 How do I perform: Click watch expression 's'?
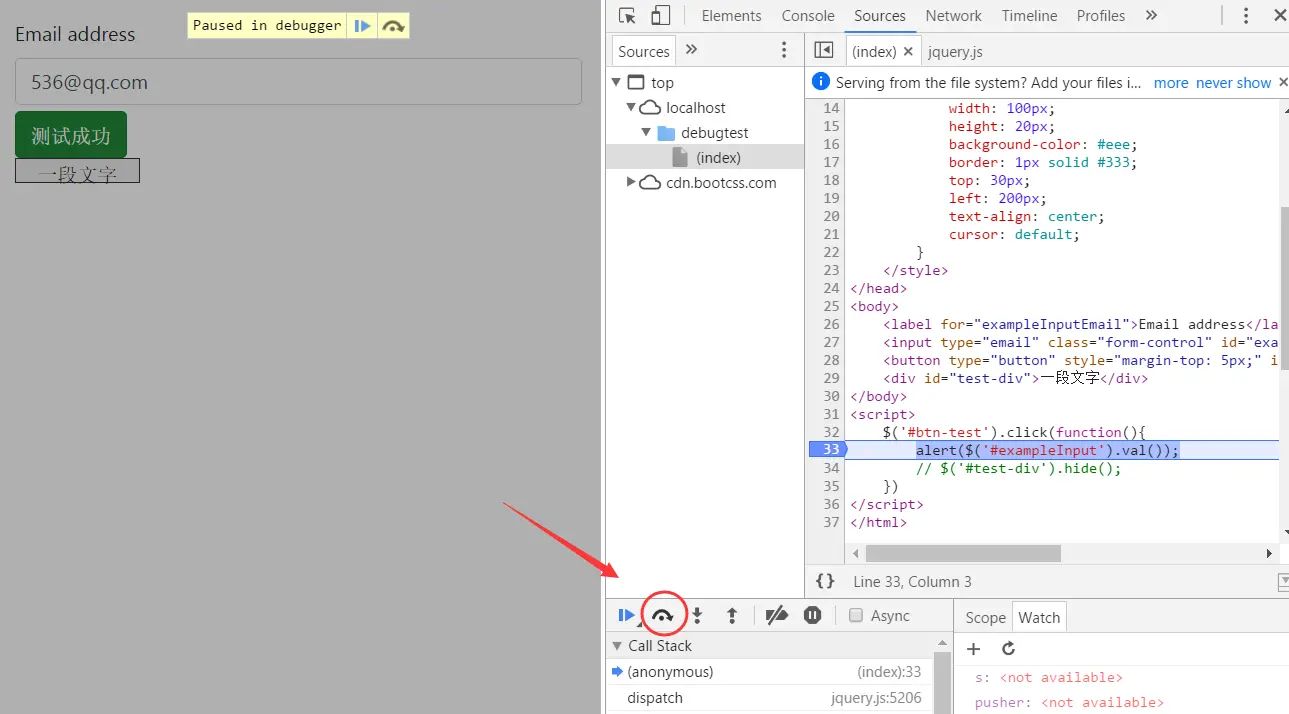[x=1048, y=678]
